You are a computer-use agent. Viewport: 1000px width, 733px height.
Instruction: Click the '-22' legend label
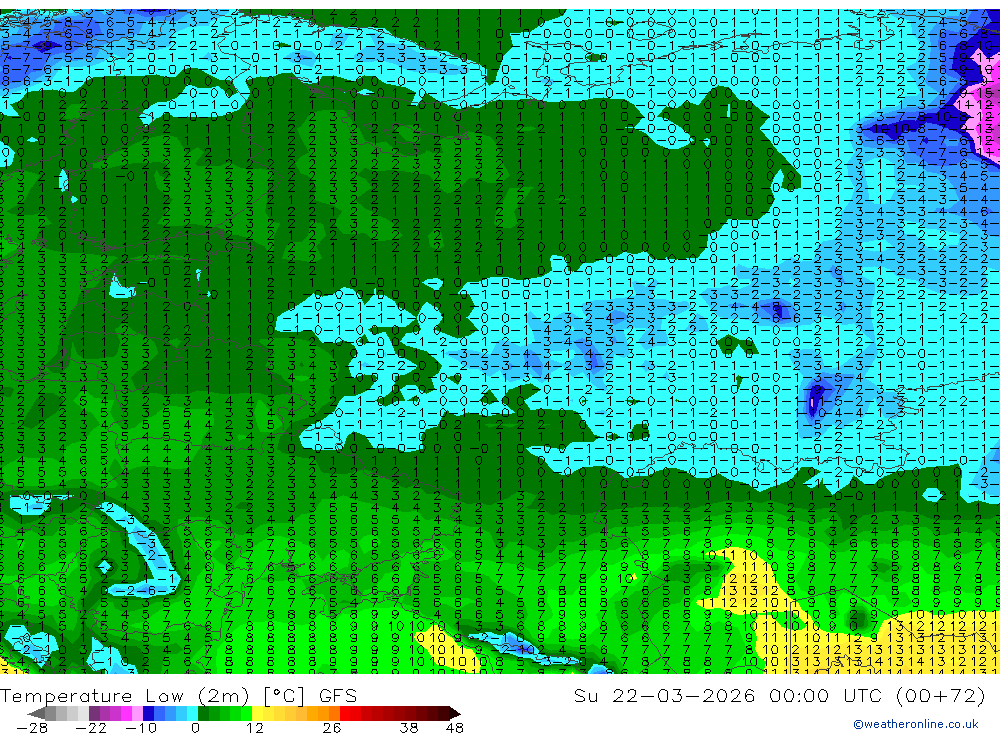[91, 728]
